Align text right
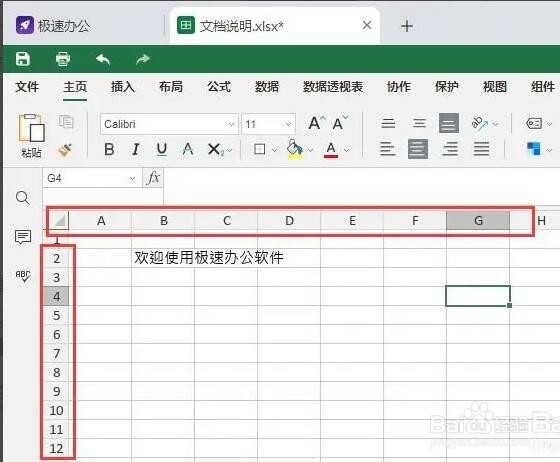560x462 pixels. (x=450, y=149)
